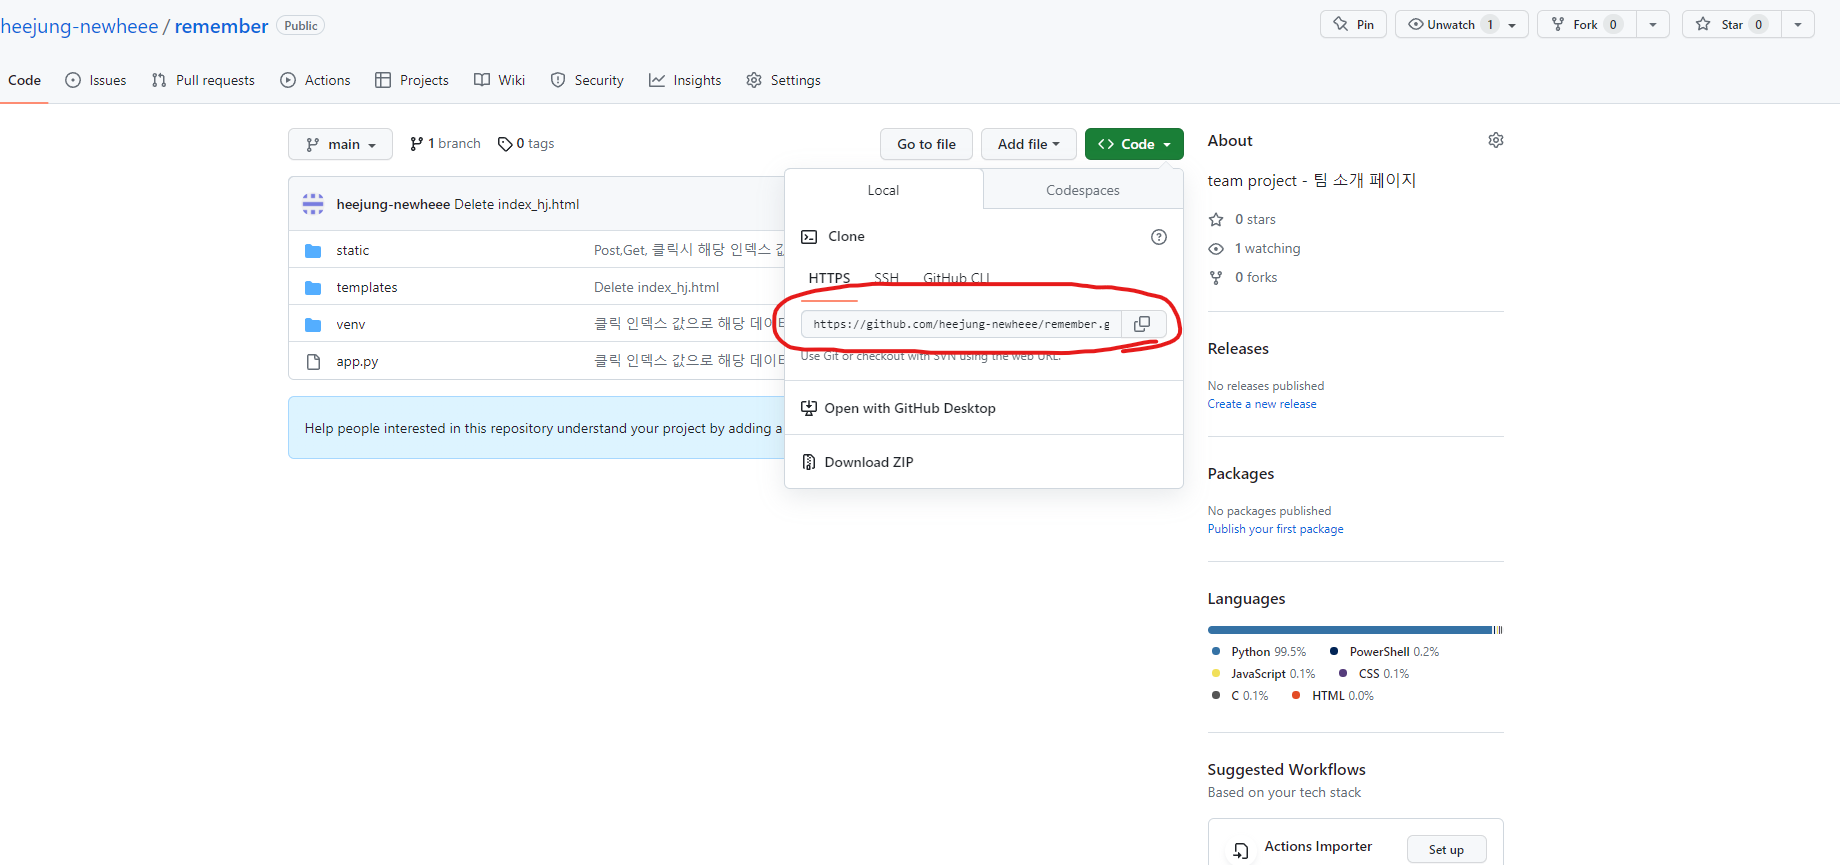Open the Add file dropdown
This screenshot has height=865, width=1840.
pos(1028,144)
